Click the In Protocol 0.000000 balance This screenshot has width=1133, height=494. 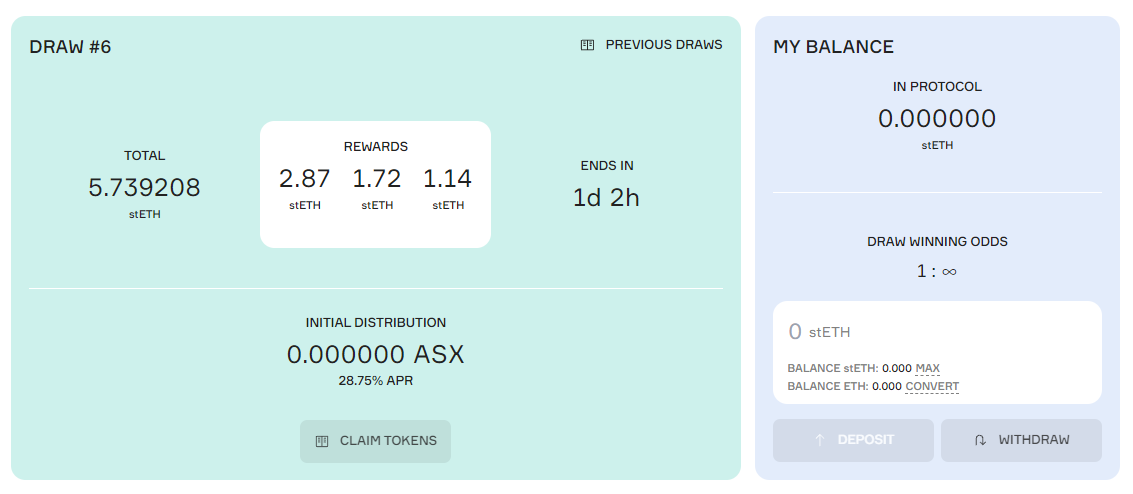[937, 118]
